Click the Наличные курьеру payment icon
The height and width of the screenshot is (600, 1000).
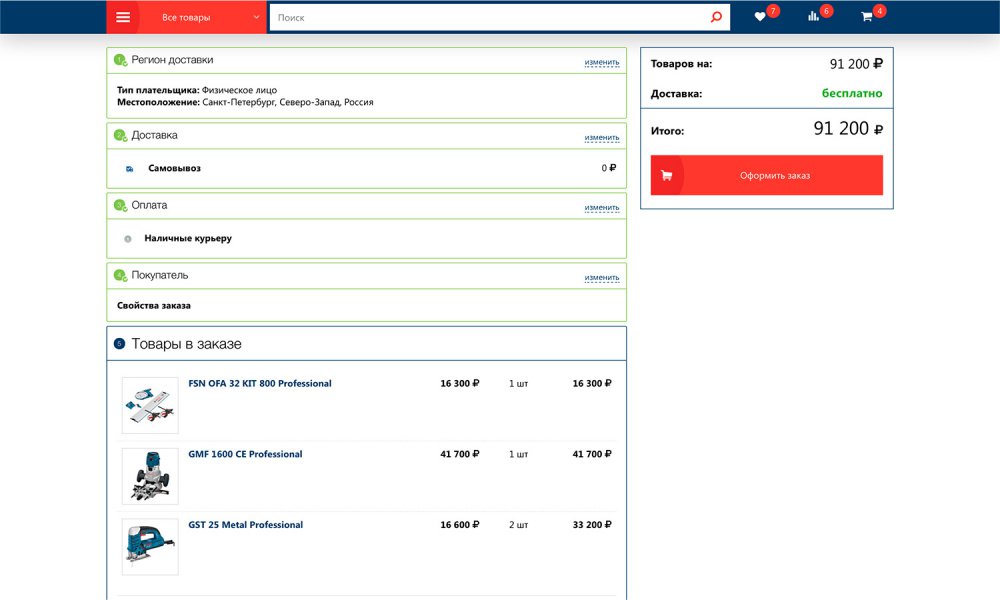pyautogui.click(x=128, y=239)
